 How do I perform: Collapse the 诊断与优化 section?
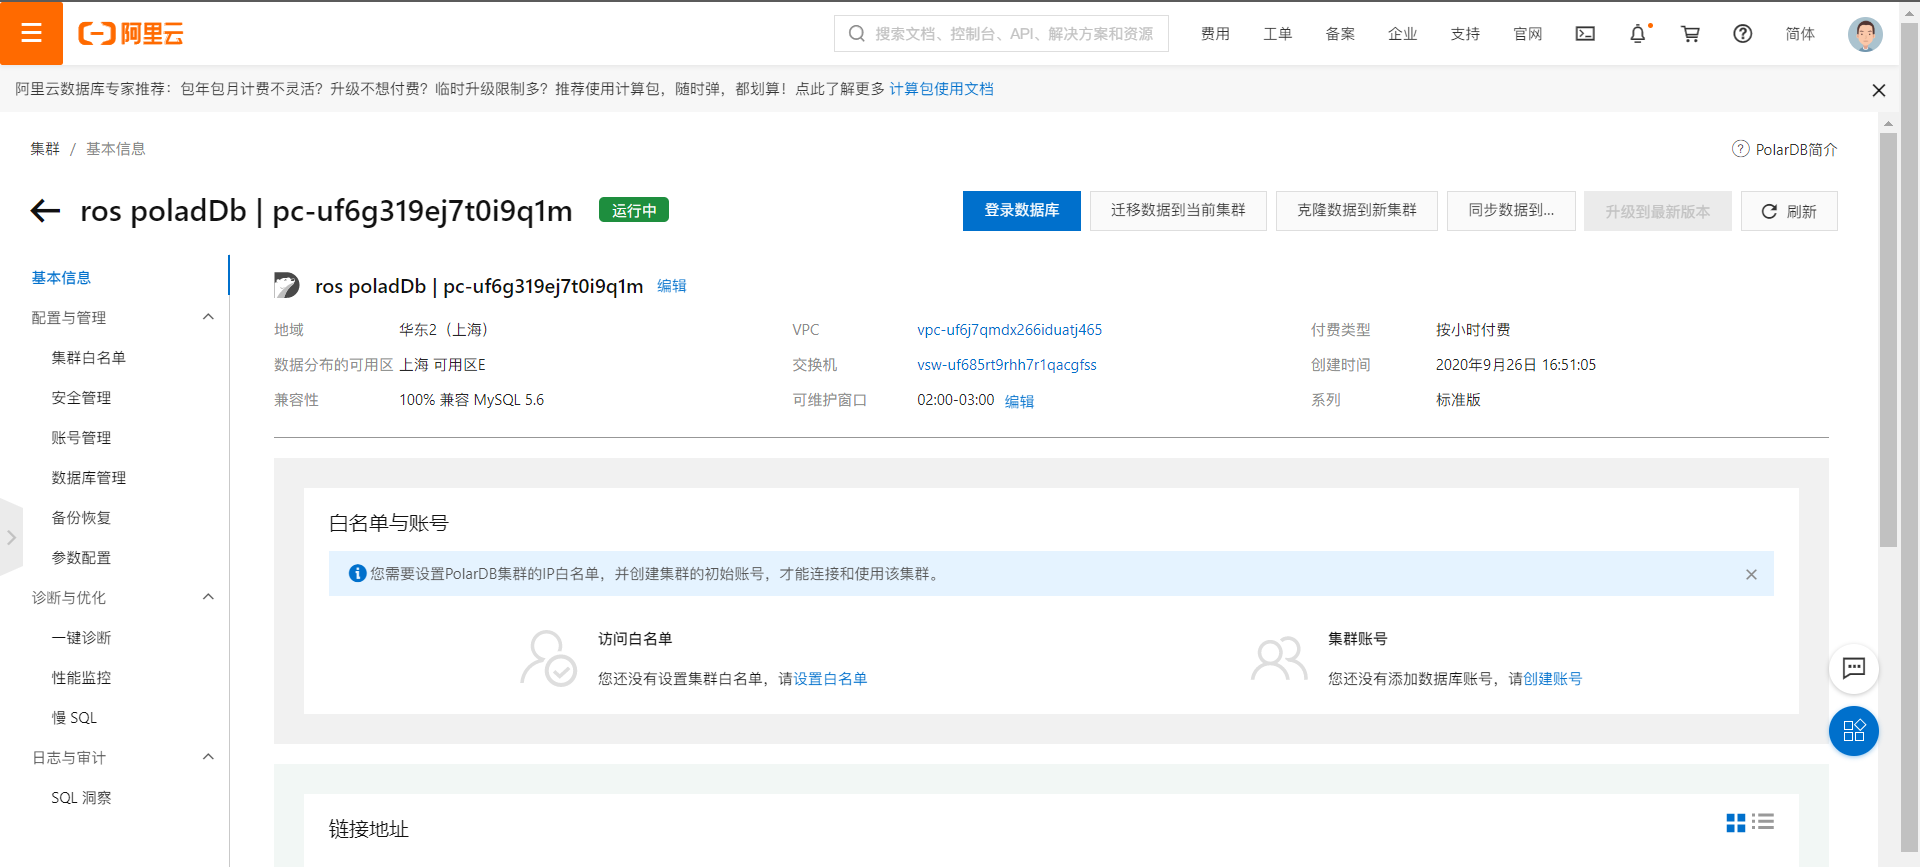tap(208, 597)
